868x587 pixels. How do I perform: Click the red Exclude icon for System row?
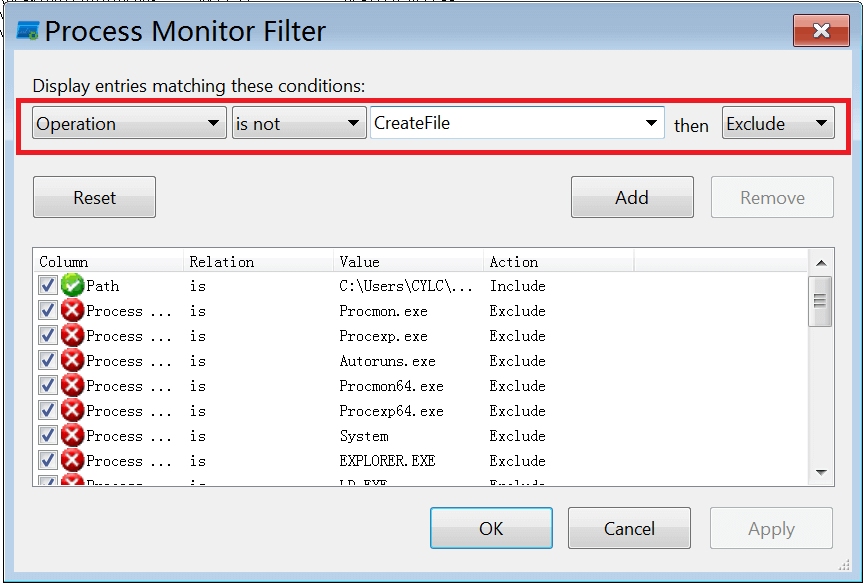tap(72, 436)
